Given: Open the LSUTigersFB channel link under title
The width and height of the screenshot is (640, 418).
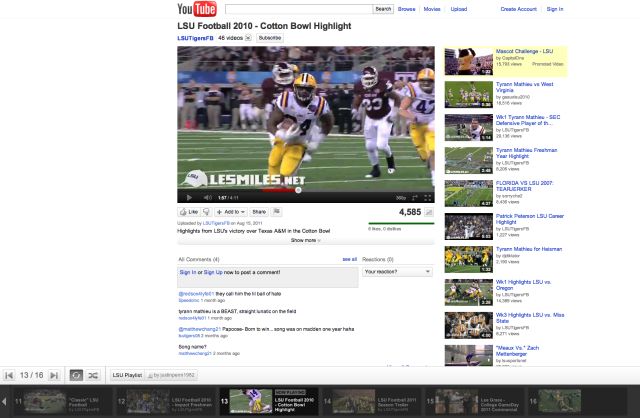Looking at the screenshot, I should [195, 38].
